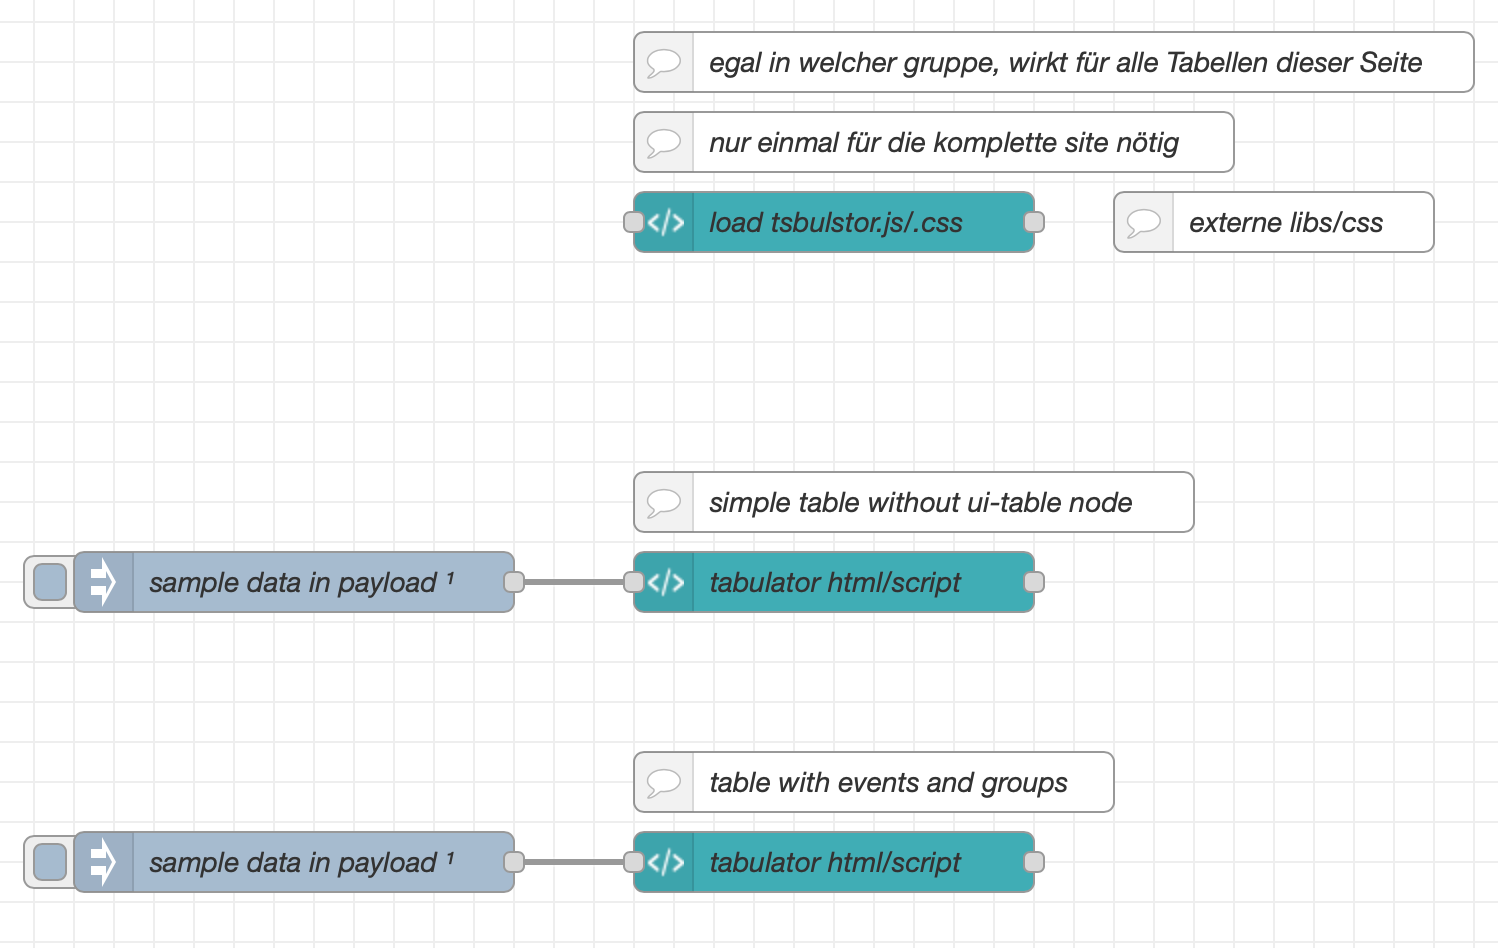This screenshot has height=948, width=1498.
Task: Select 'tabulator html/script' label under 'table with events' comment
Action: 835,862
